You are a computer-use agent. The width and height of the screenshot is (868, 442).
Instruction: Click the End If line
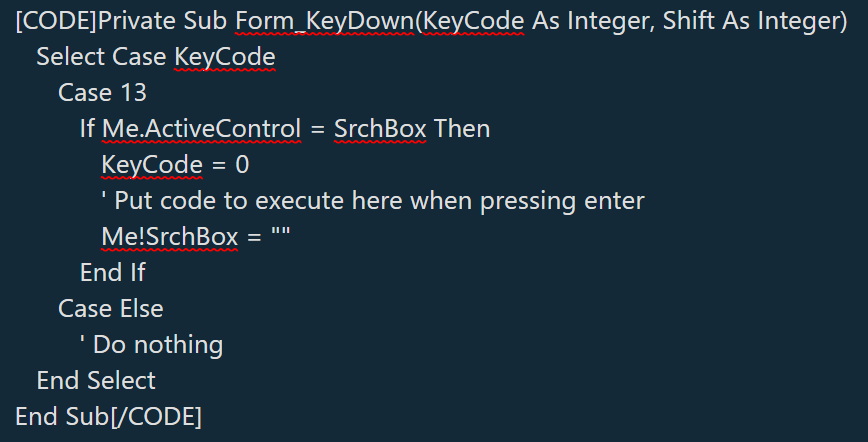112,273
